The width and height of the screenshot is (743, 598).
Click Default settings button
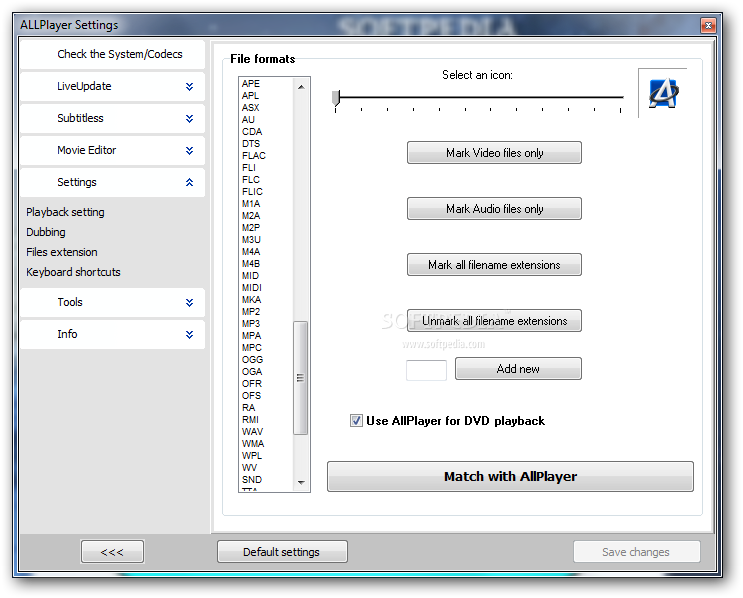282,552
